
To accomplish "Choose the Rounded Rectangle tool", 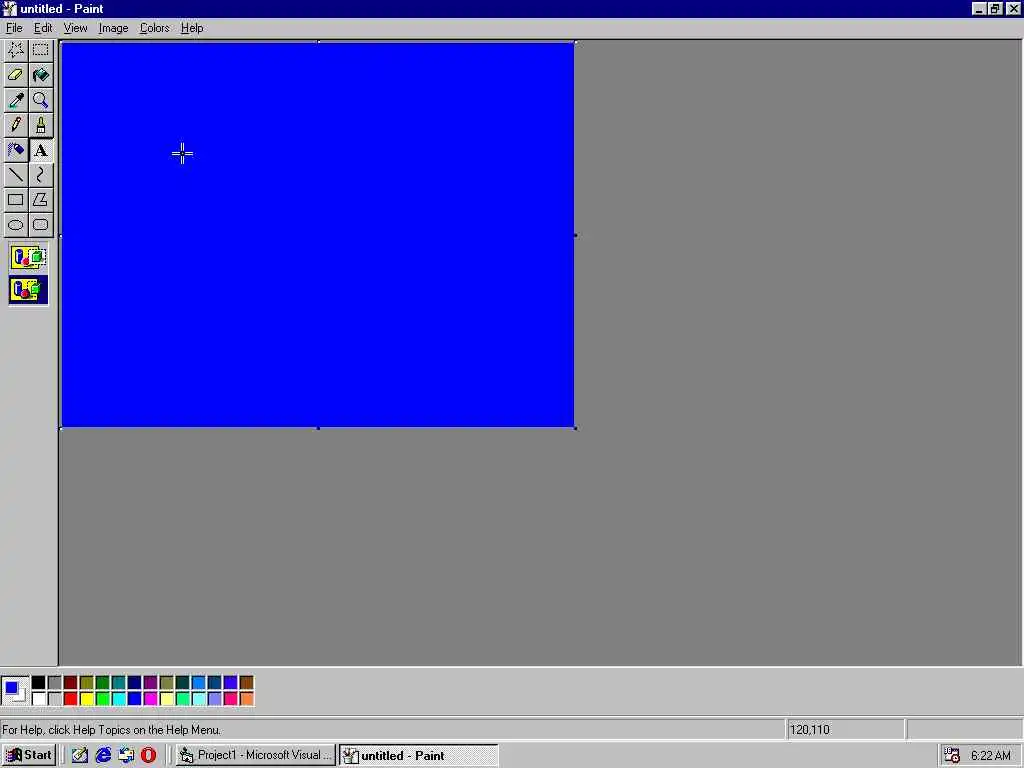I will coord(40,225).
